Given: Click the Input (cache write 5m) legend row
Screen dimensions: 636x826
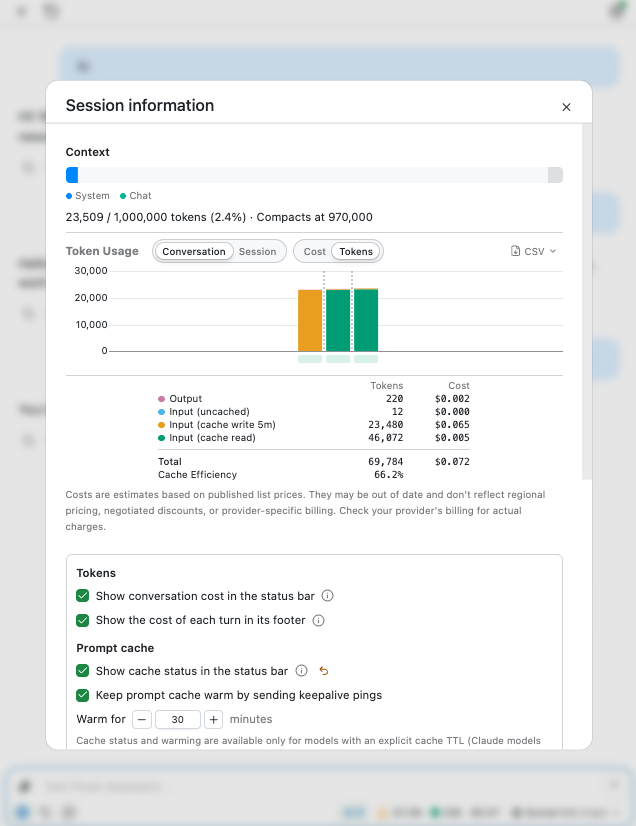Looking at the screenshot, I should 314,425.
